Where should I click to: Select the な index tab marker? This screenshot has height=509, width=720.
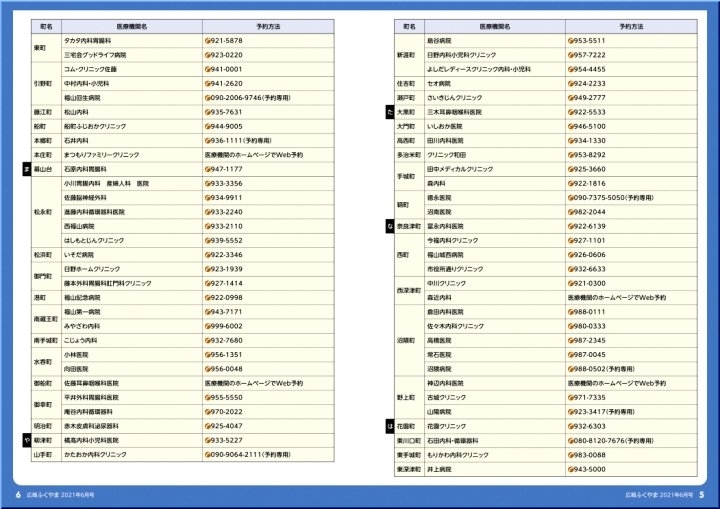click(x=389, y=227)
